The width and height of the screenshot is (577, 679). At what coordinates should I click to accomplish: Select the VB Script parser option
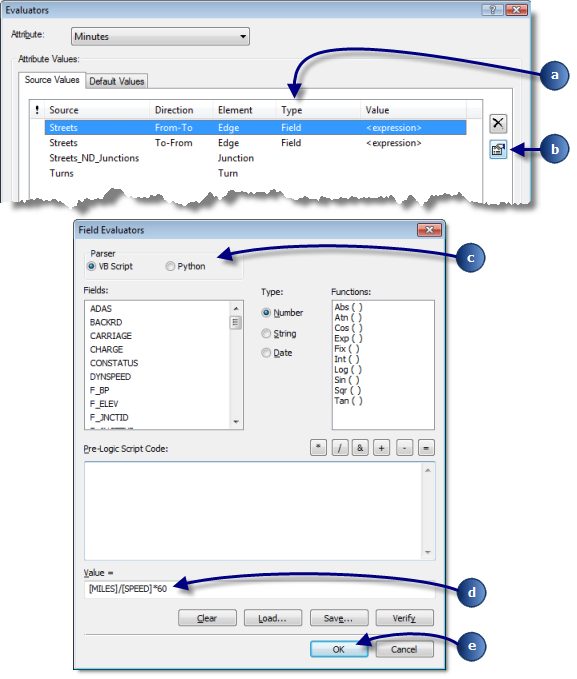point(91,266)
